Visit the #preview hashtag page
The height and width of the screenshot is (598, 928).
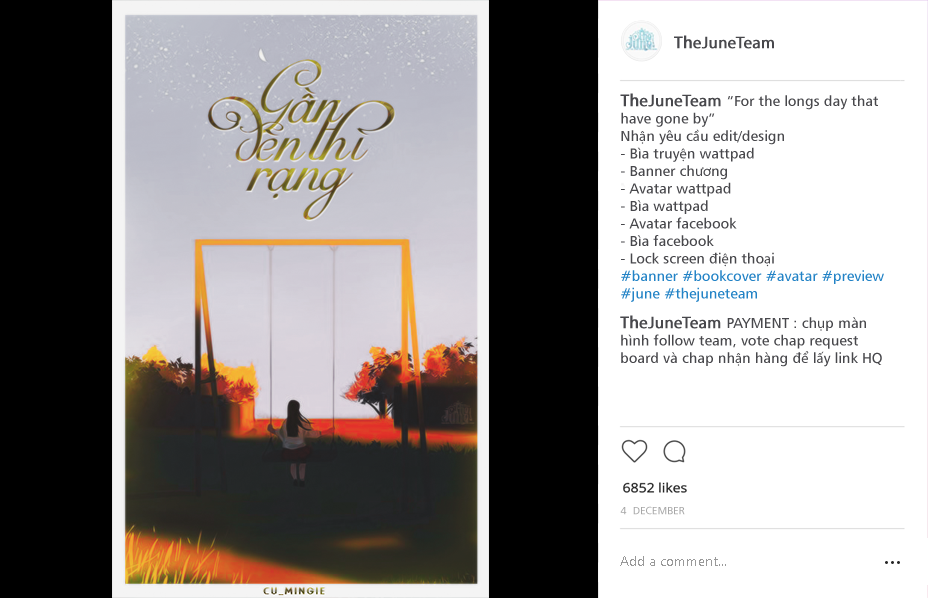pyautogui.click(x=853, y=276)
